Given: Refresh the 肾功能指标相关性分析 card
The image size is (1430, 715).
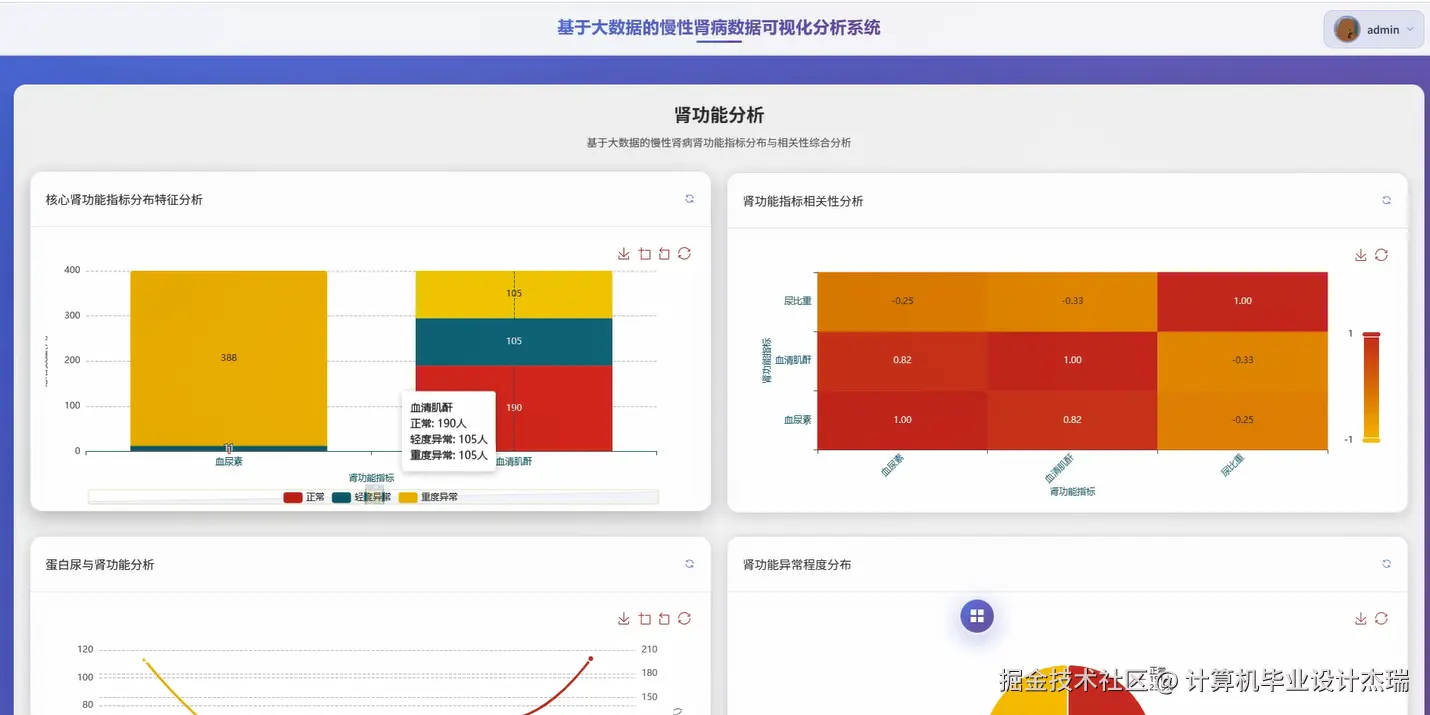Looking at the screenshot, I should (x=1386, y=200).
